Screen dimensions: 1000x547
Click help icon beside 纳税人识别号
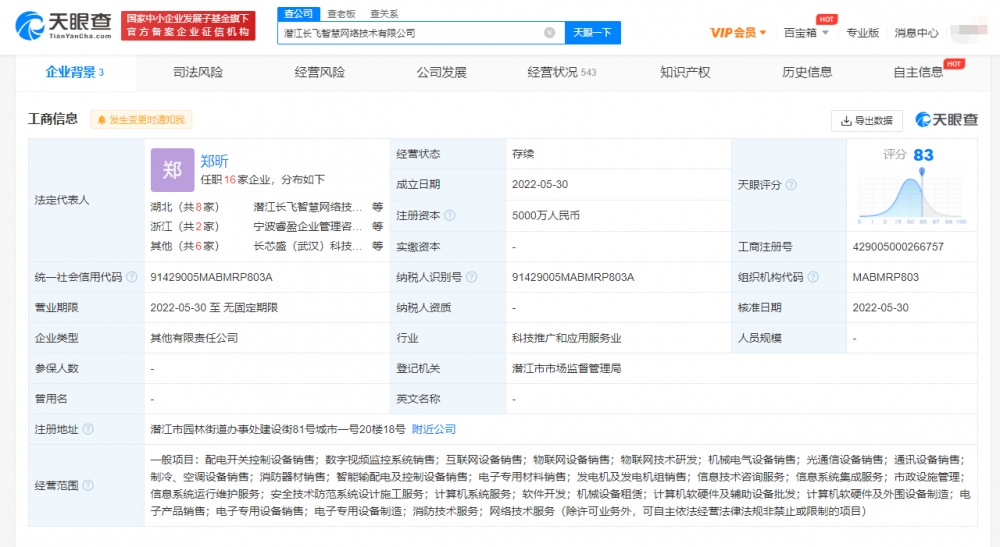click(471, 277)
